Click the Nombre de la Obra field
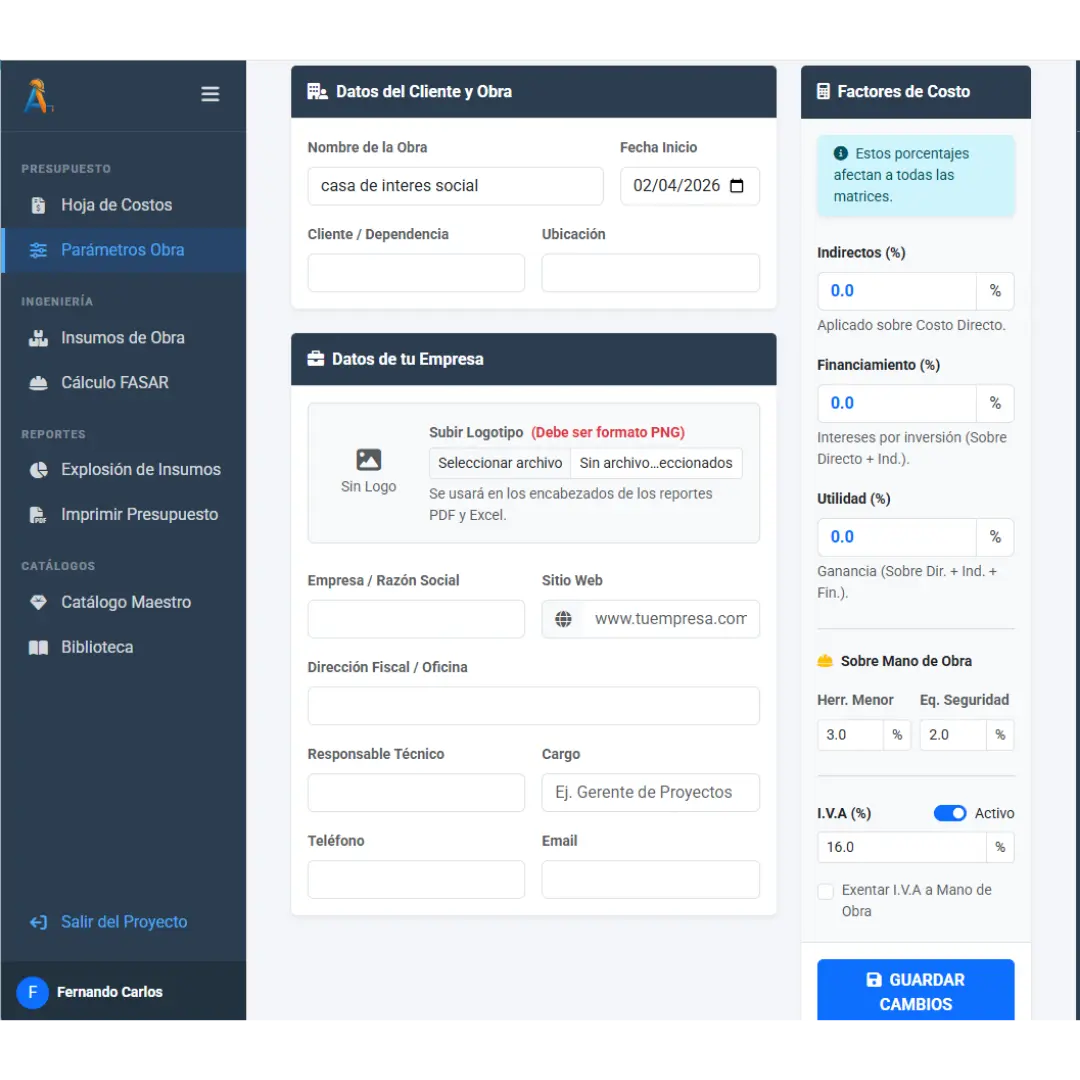The width and height of the screenshot is (1080, 1080). (x=455, y=186)
